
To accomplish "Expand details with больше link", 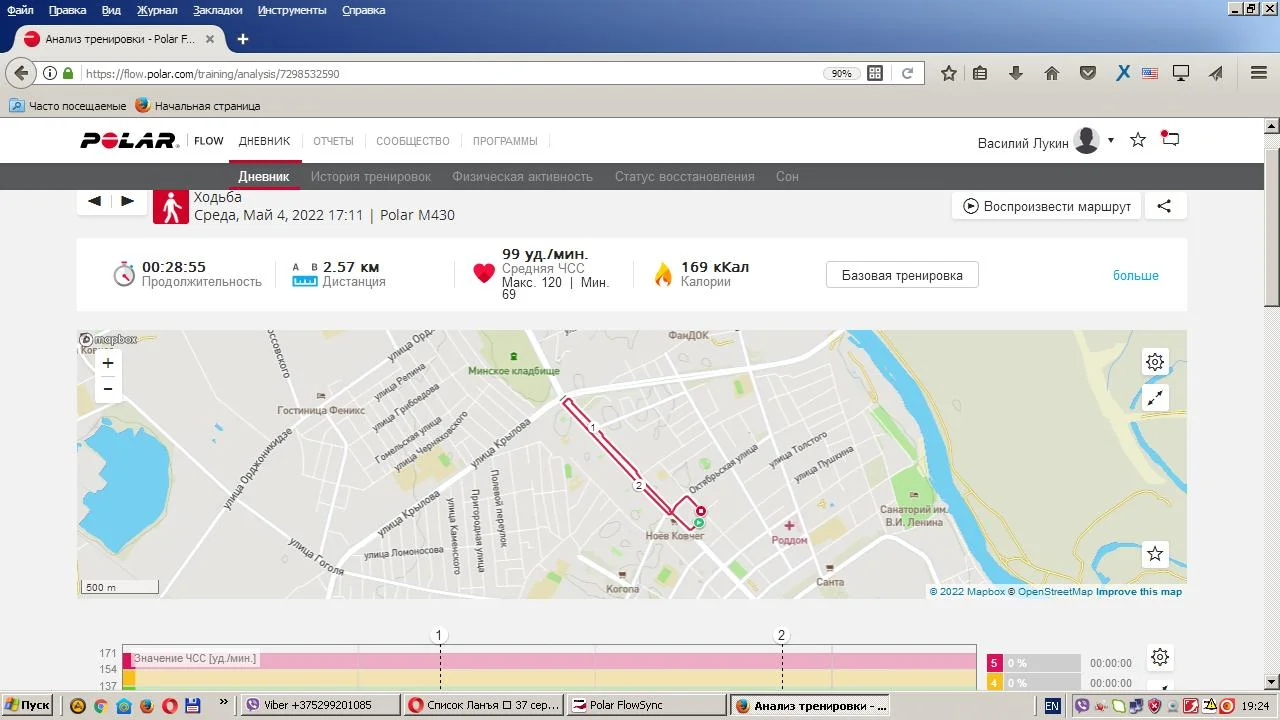I will pos(1135,275).
